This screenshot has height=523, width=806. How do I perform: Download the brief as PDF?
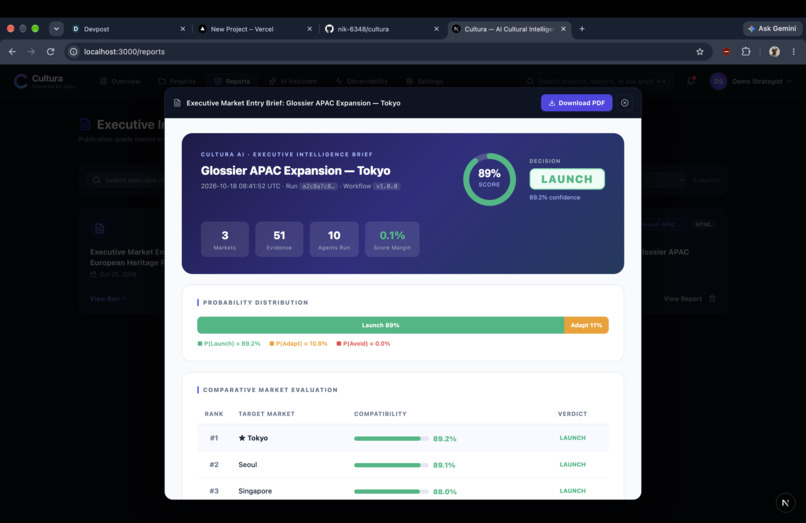(576, 103)
